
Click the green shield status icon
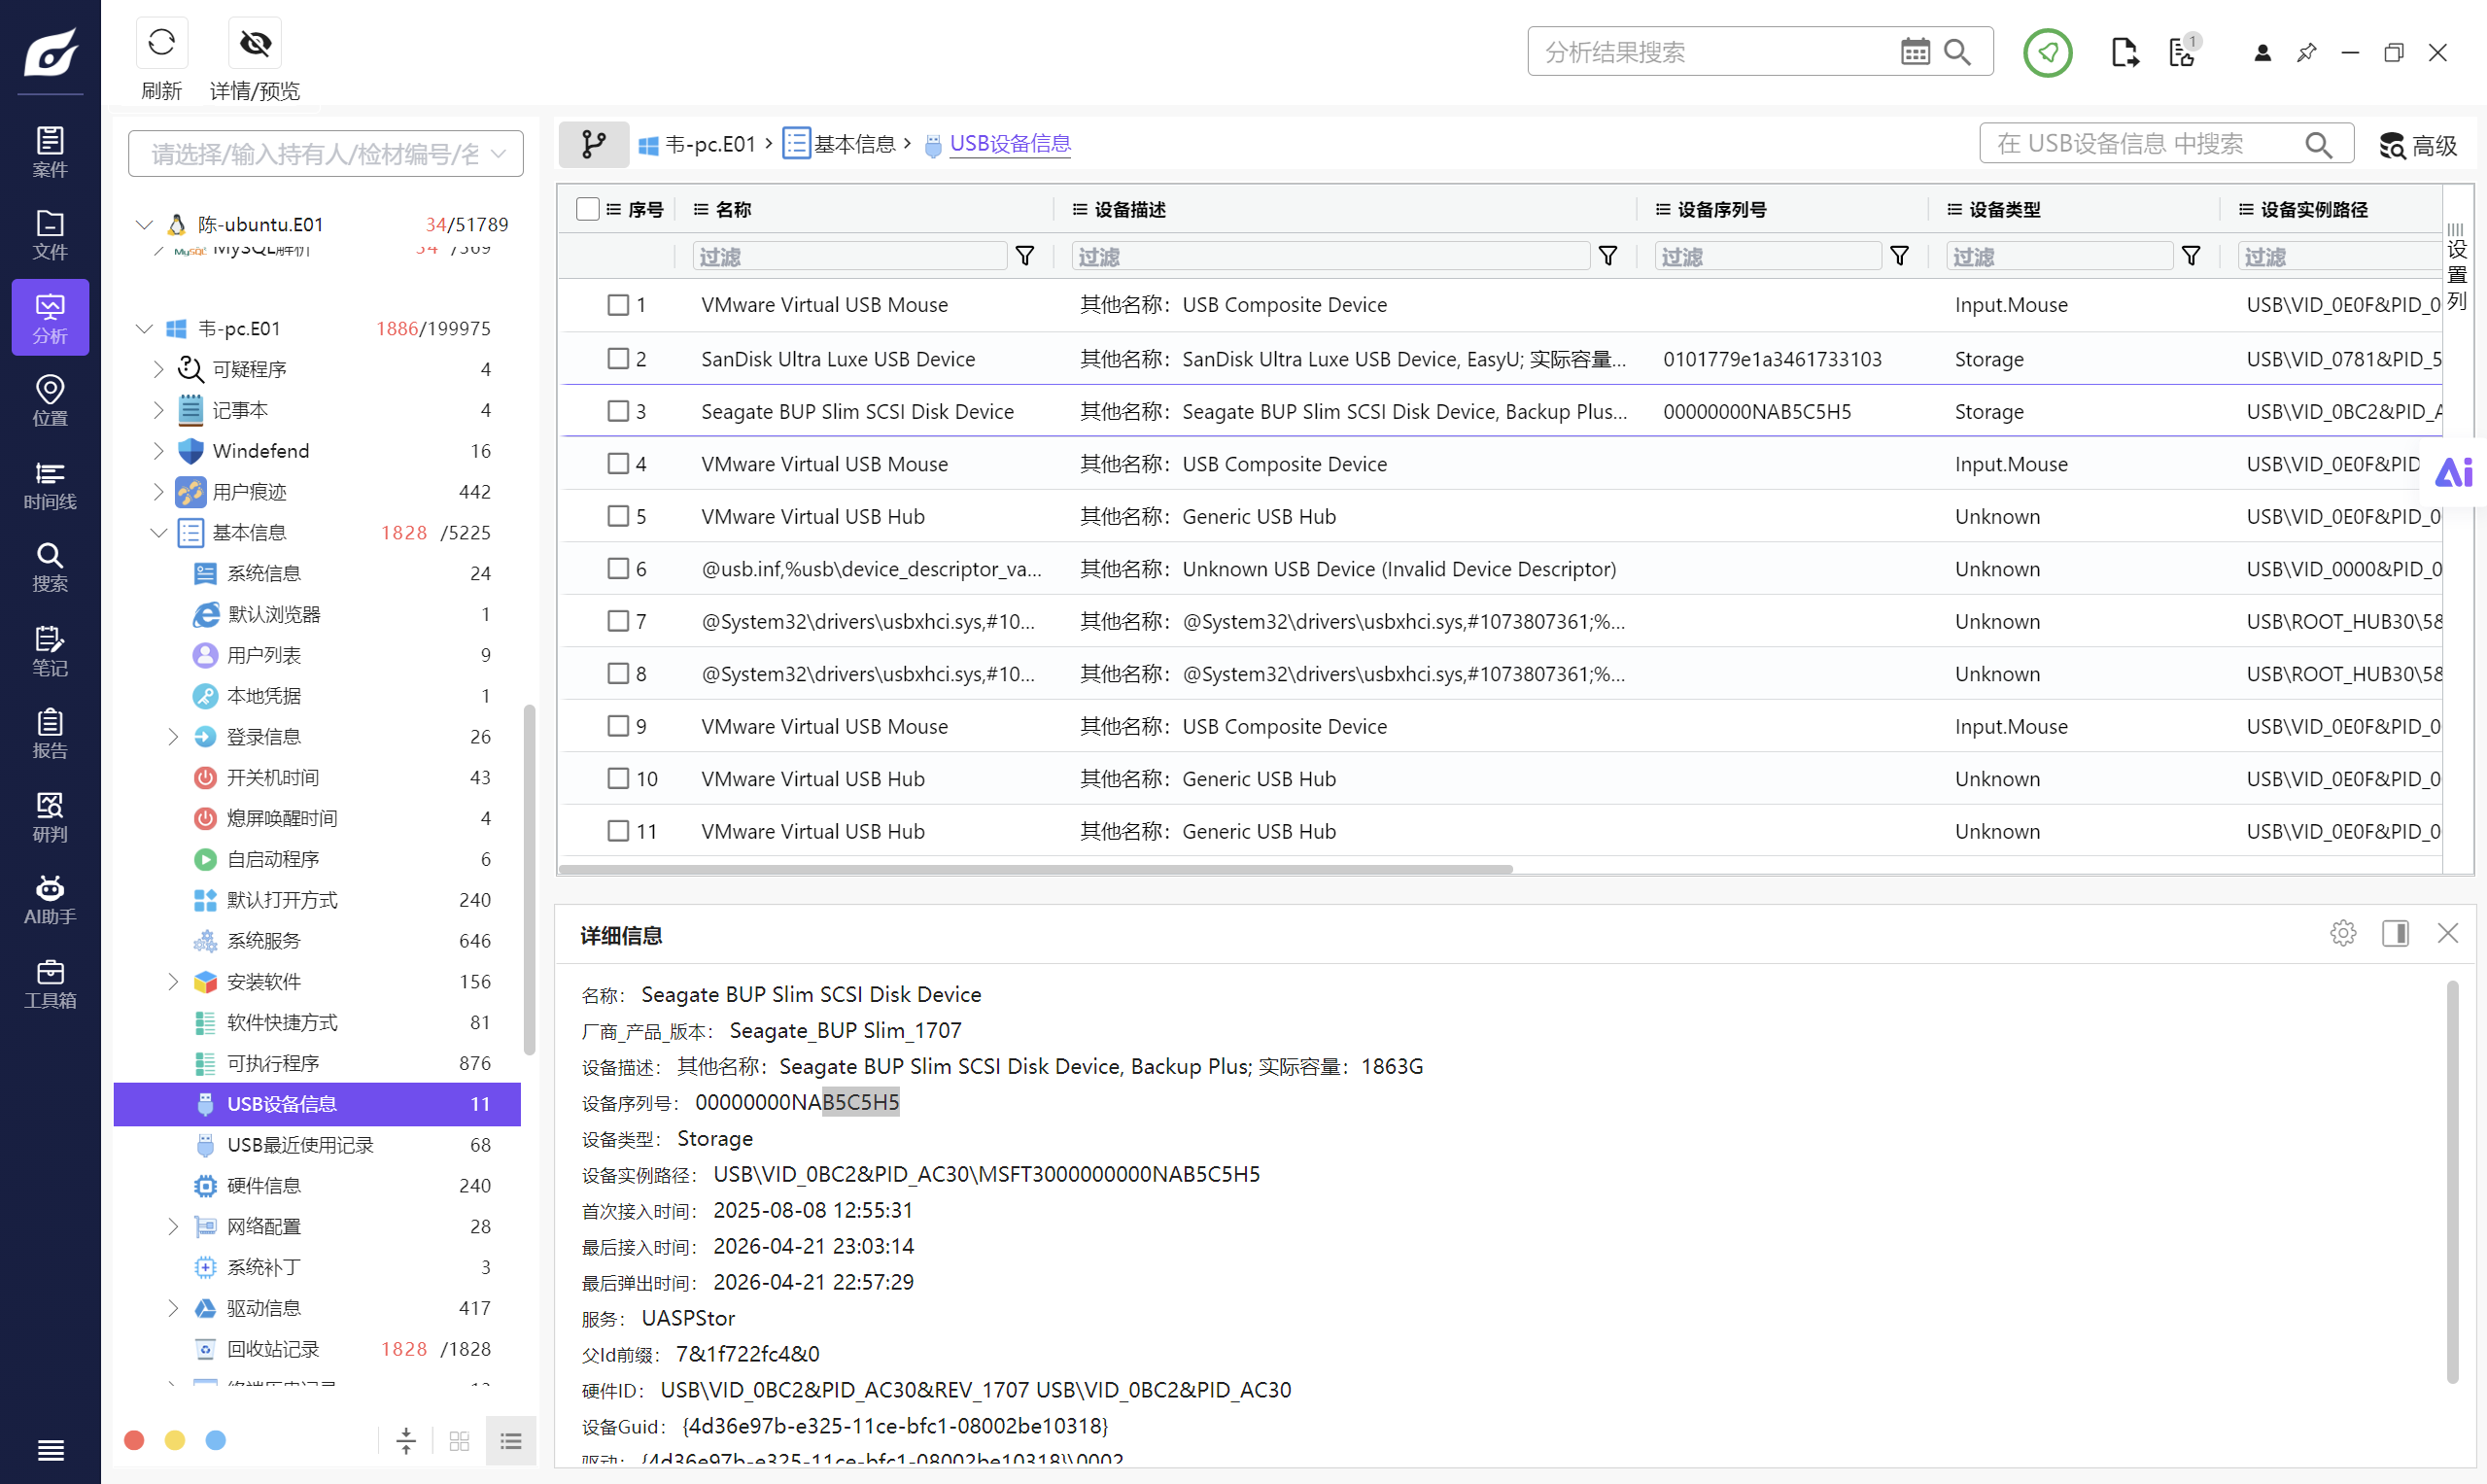pyautogui.click(x=2047, y=52)
